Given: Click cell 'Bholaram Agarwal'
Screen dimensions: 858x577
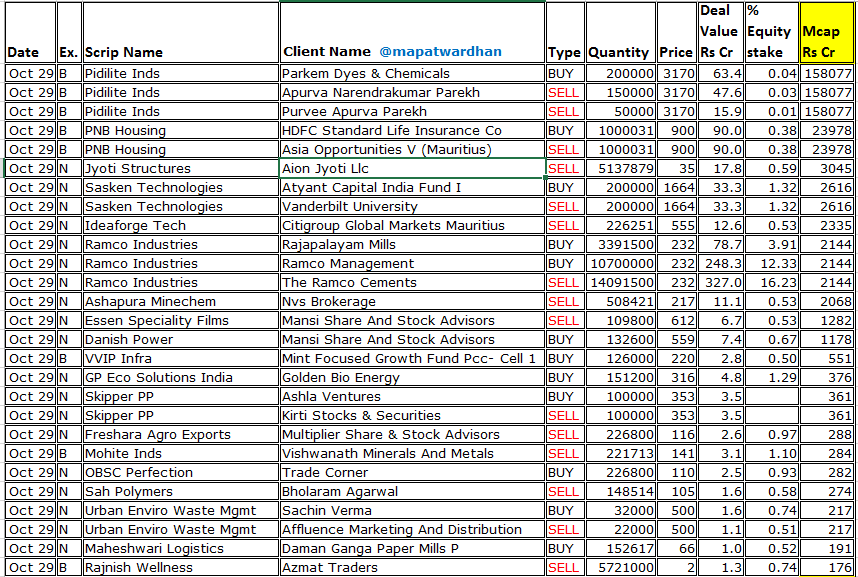Looking at the screenshot, I should [x=412, y=492].
